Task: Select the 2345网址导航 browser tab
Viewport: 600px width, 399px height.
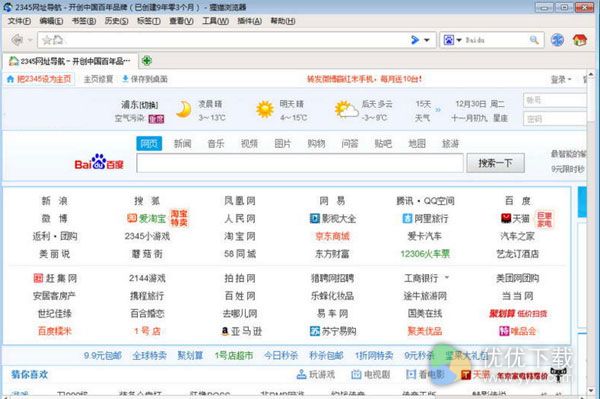Action: 70,61
